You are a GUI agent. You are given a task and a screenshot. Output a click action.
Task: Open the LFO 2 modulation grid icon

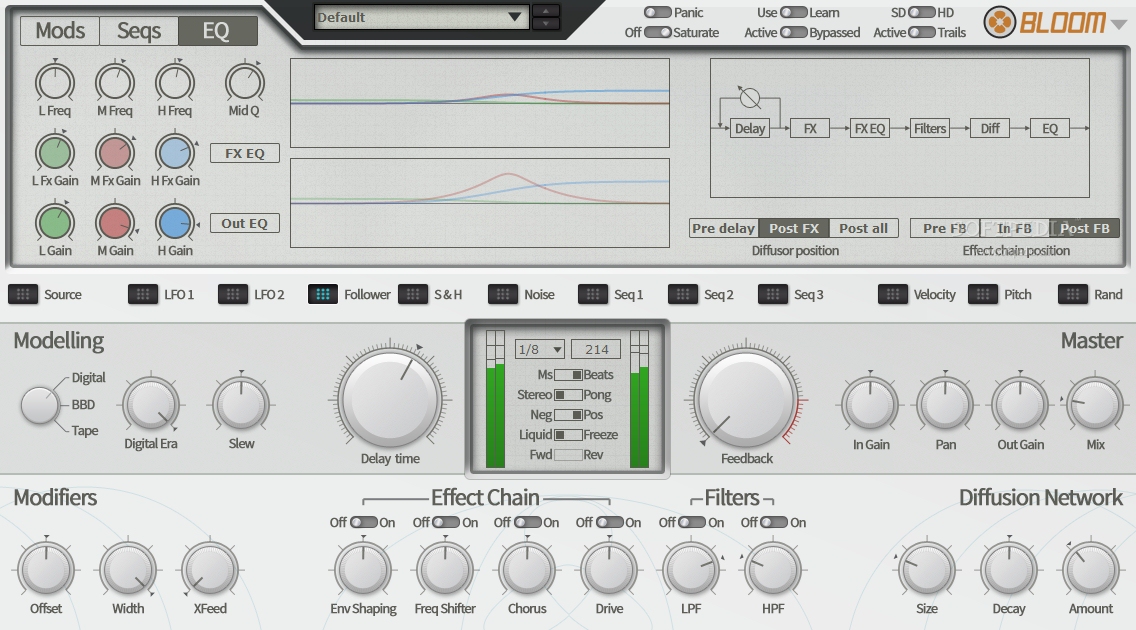point(233,294)
